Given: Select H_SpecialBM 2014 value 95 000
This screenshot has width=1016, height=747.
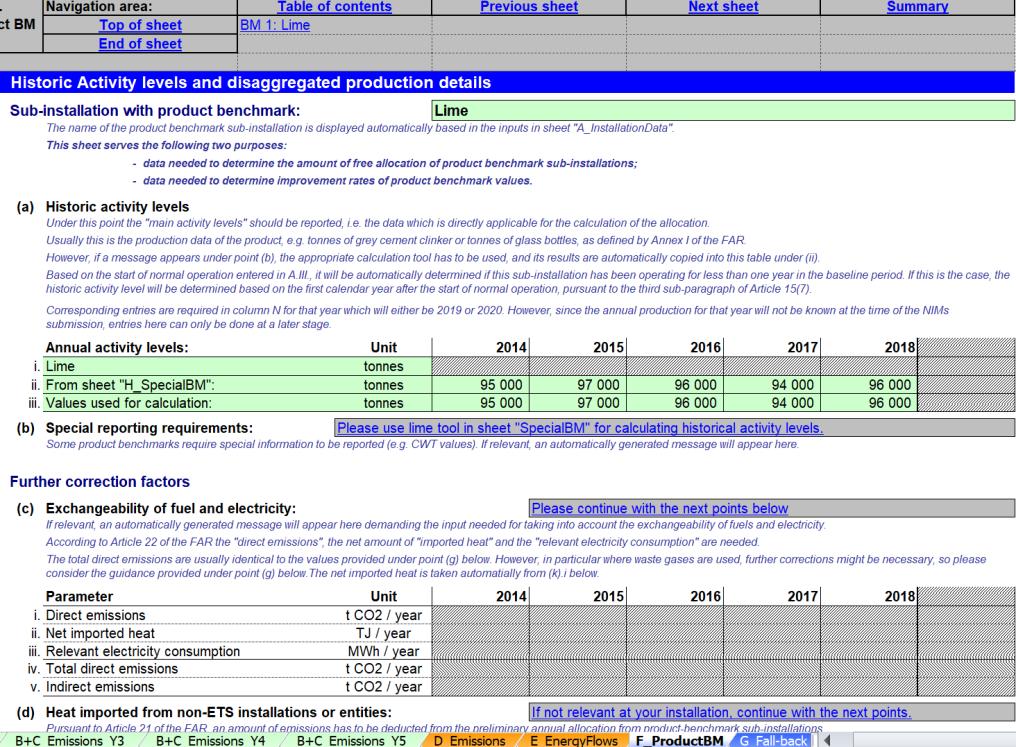Looking at the screenshot, I should (480, 385).
